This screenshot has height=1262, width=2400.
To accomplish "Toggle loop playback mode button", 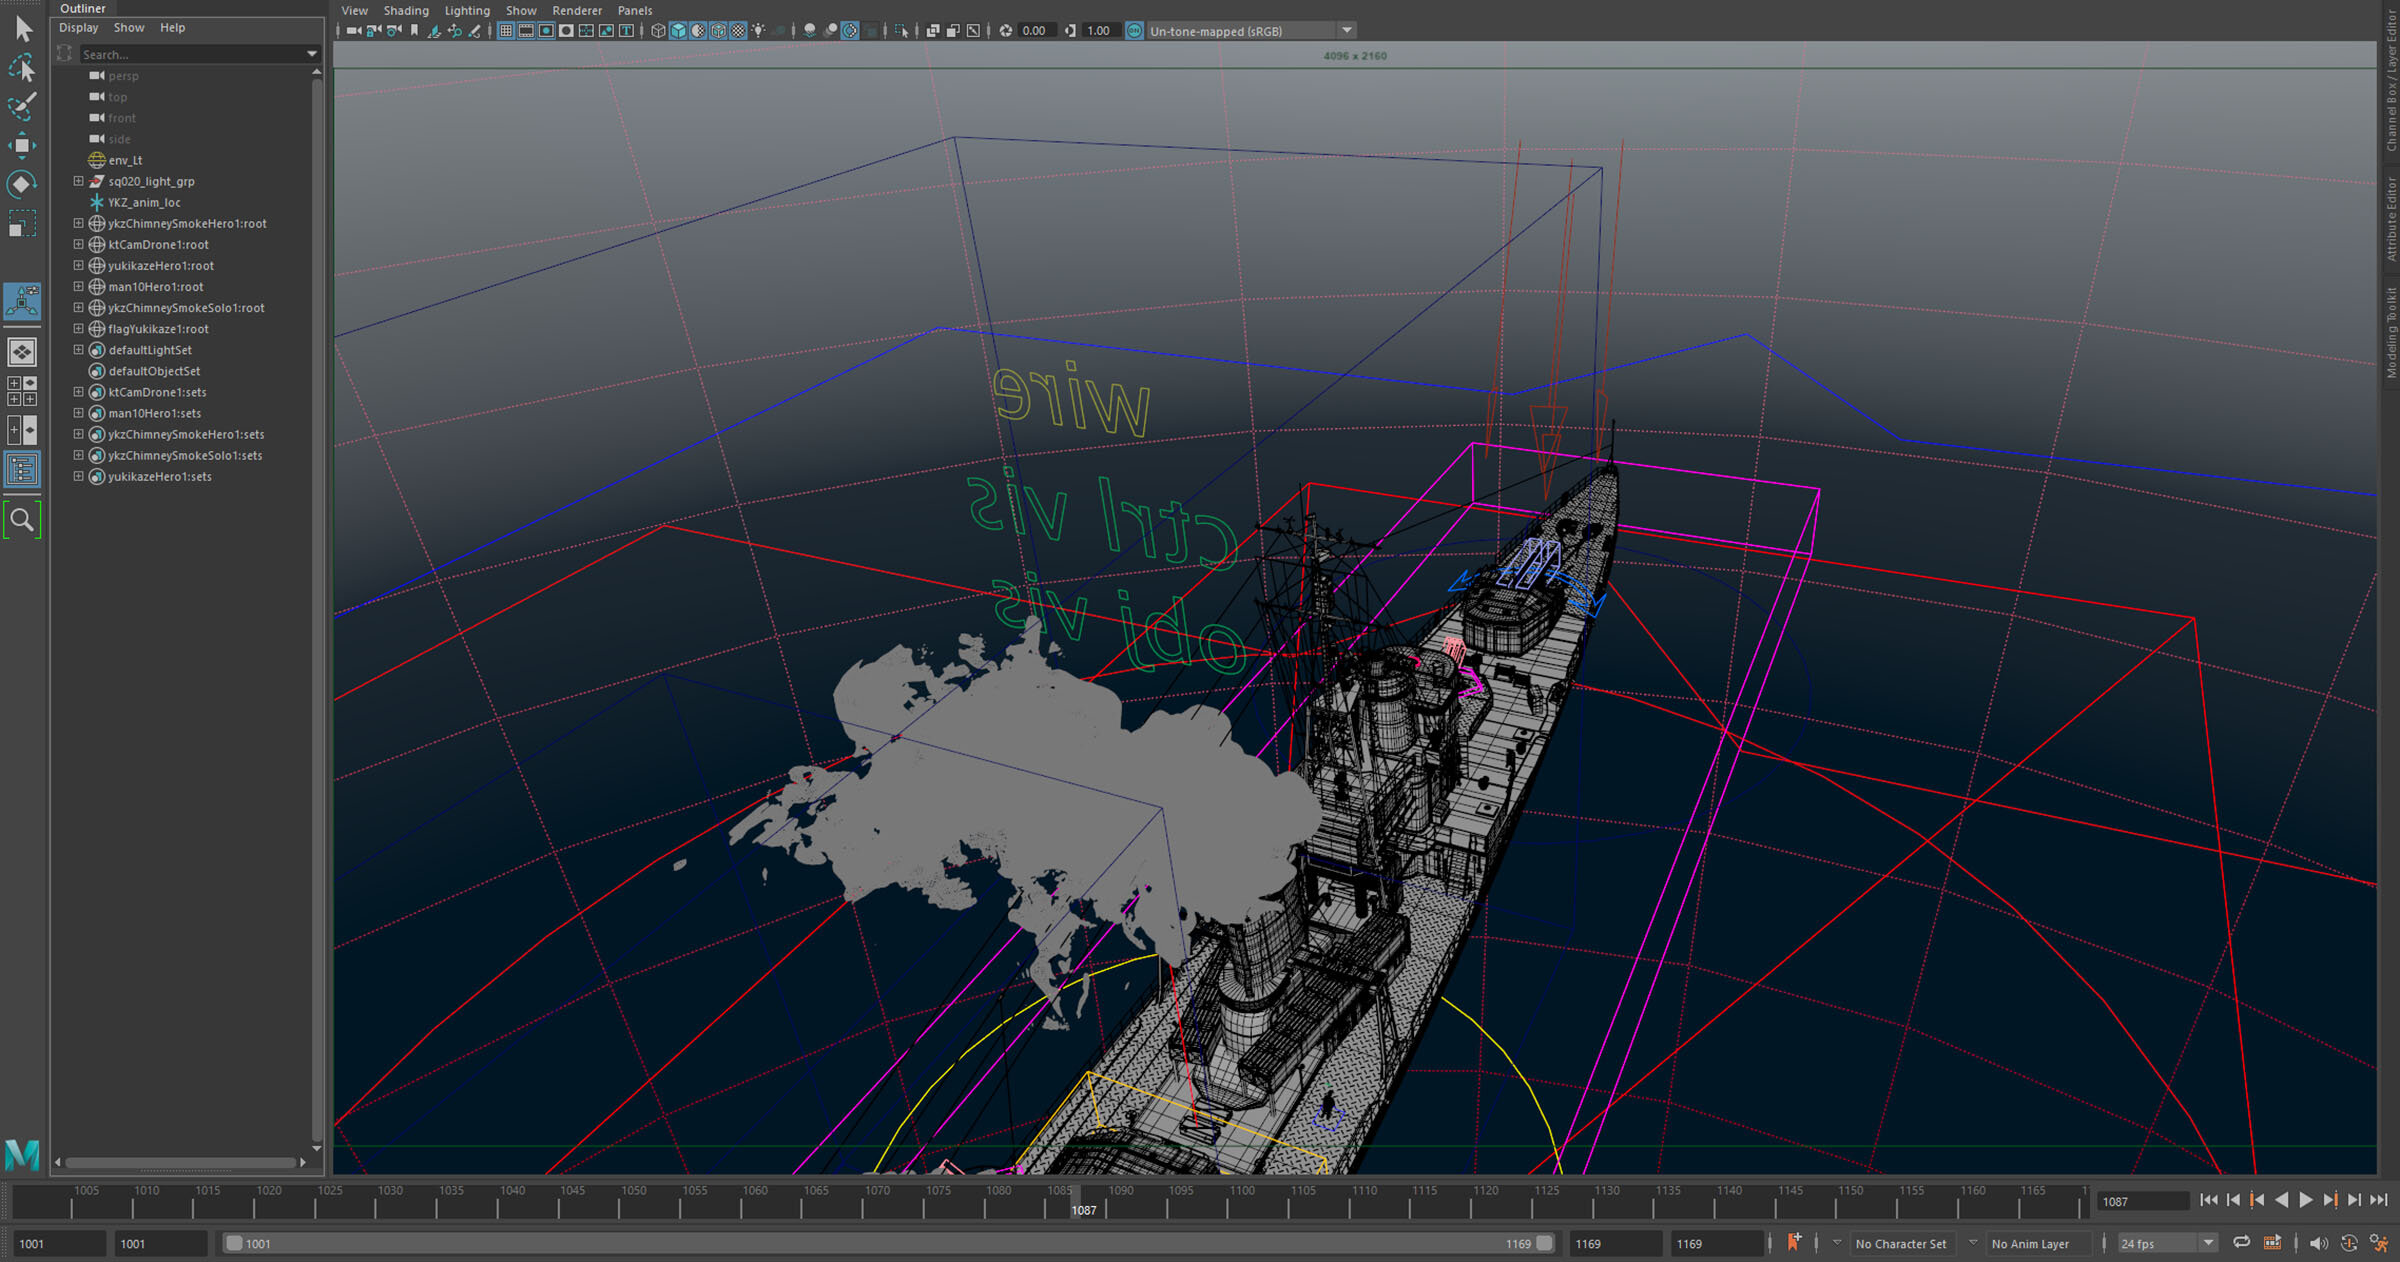I will pyautogui.click(x=2241, y=1243).
